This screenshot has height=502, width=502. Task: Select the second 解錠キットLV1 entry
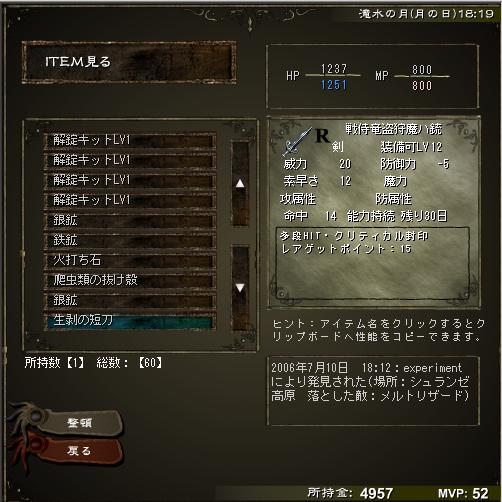click(130, 160)
